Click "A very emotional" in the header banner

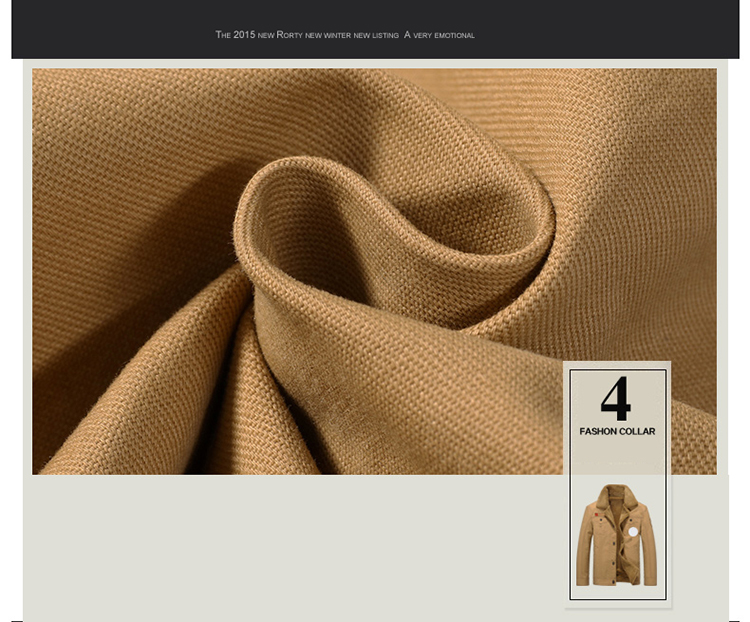pos(439,35)
